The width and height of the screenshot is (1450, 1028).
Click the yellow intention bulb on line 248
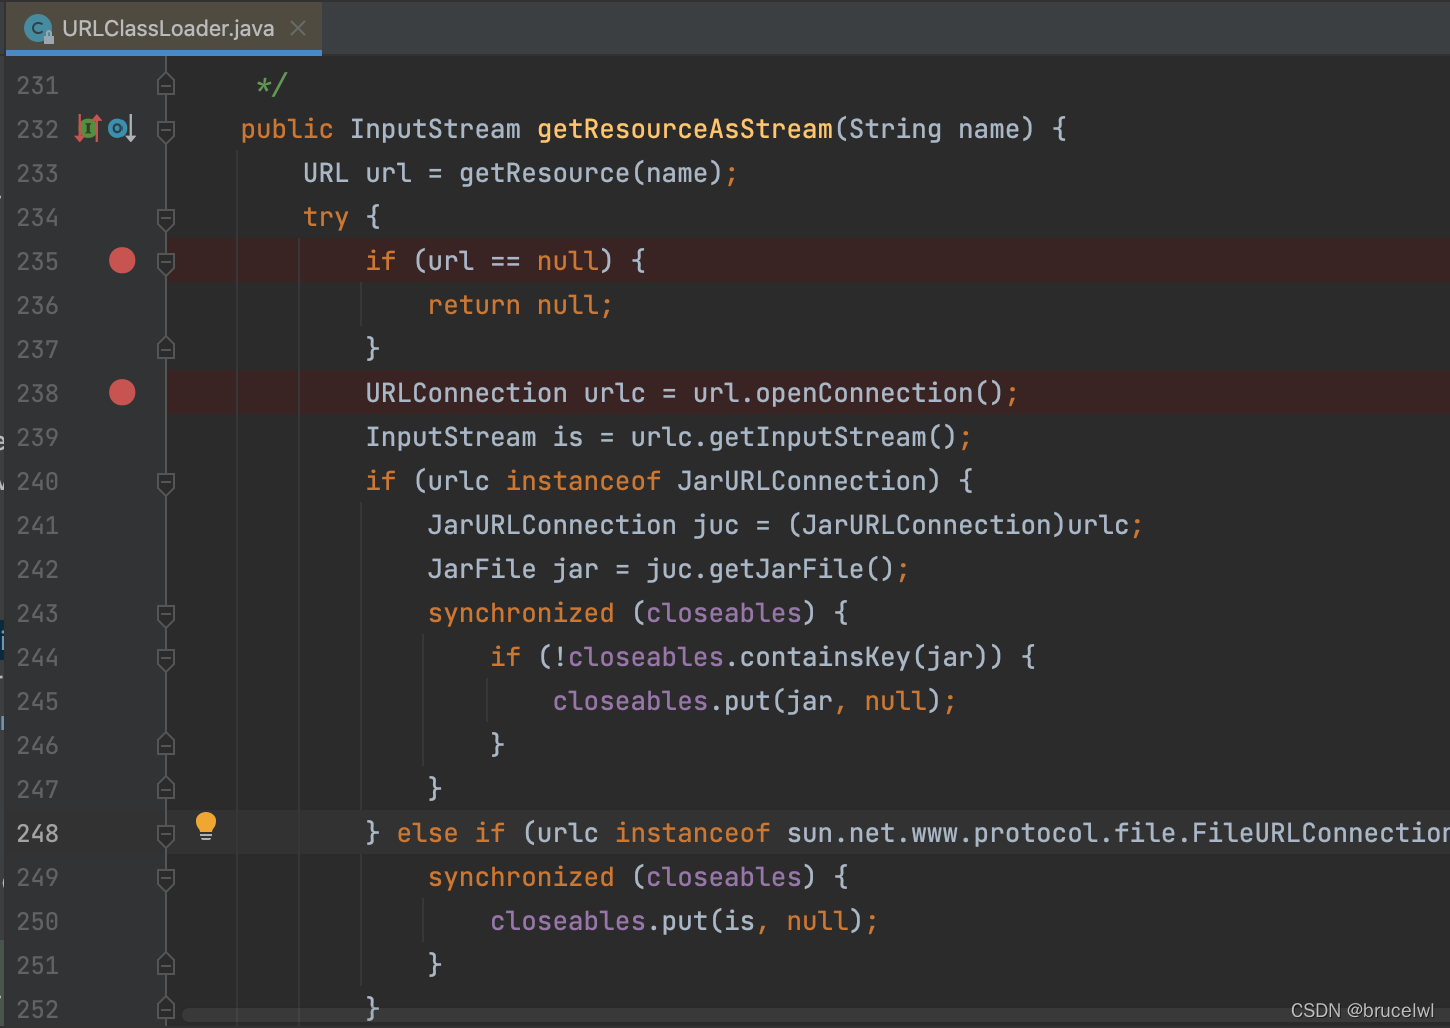point(206,826)
